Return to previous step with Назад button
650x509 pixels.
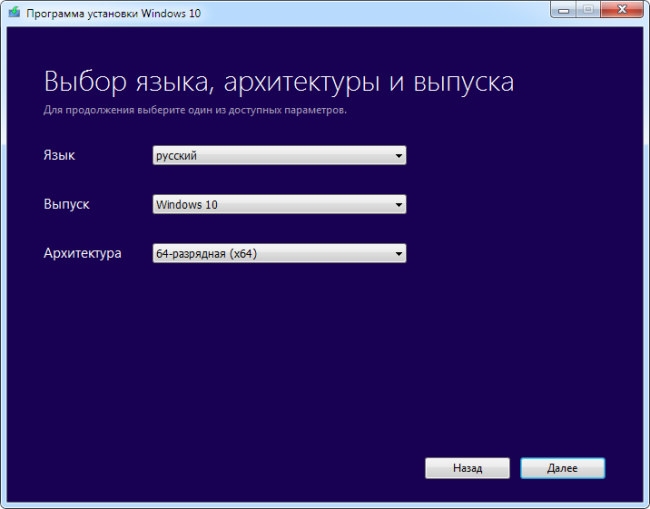467,468
